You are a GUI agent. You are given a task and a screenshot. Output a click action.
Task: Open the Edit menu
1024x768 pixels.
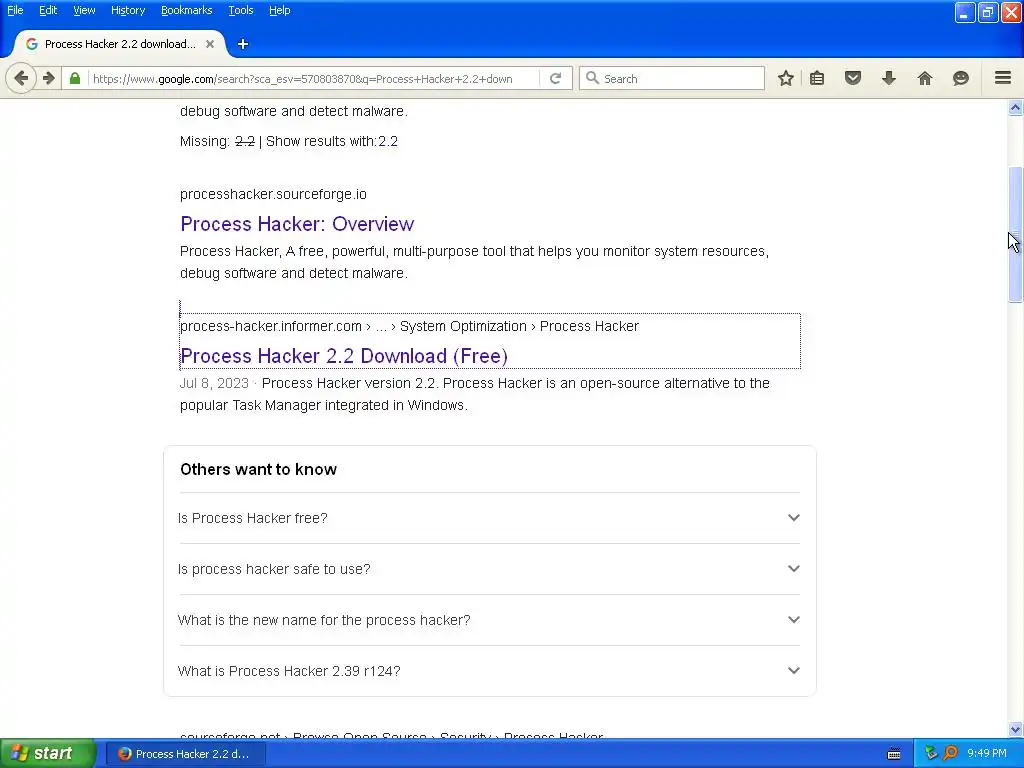pos(48,10)
